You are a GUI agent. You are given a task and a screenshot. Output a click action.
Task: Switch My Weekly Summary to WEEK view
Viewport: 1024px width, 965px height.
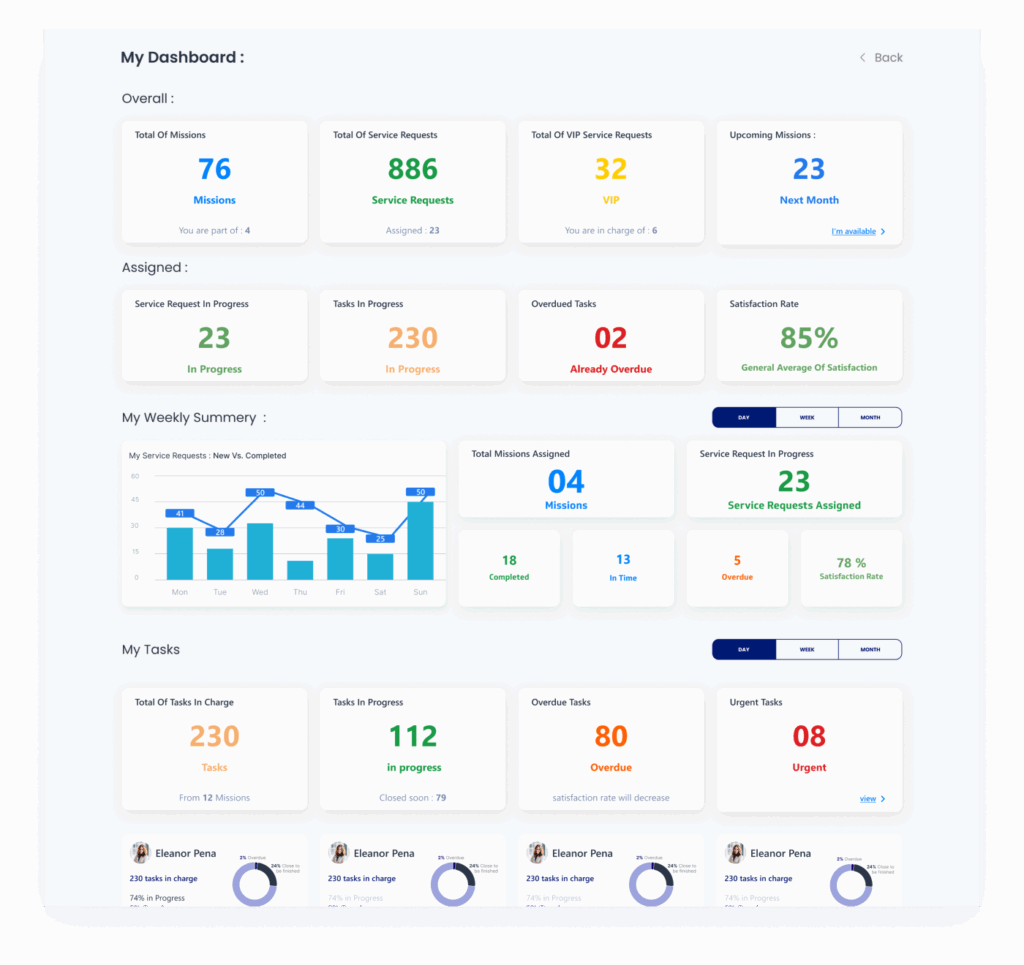(807, 417)
